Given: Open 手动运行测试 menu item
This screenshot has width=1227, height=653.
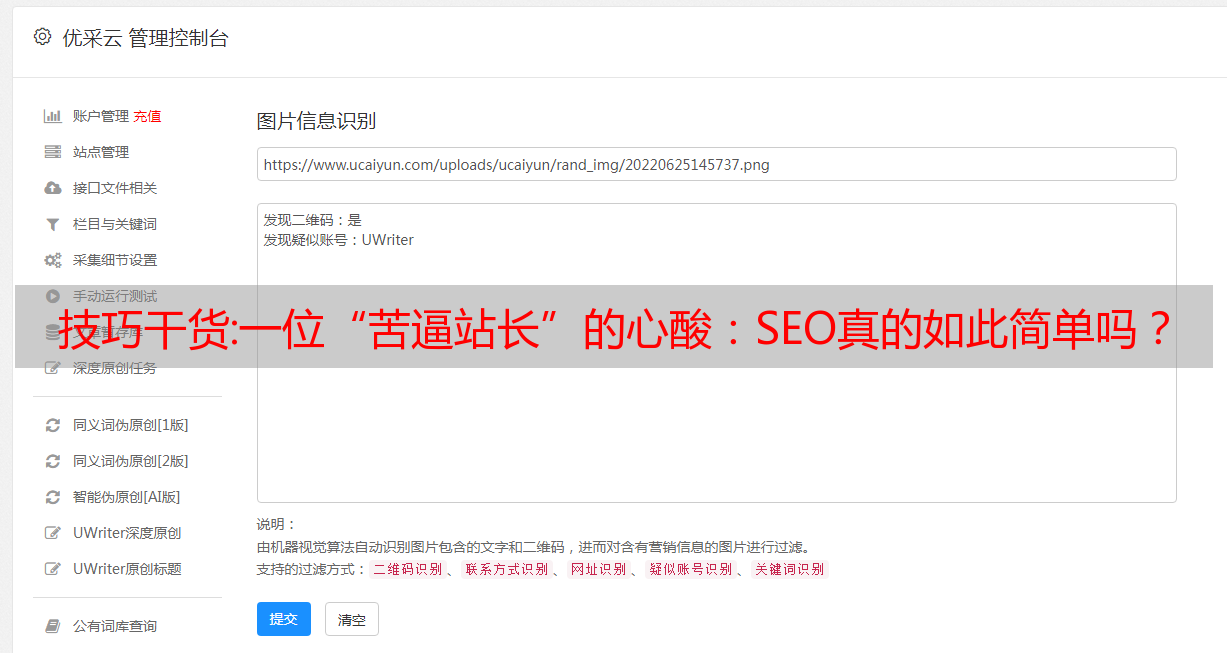Looking at the screenshot, I should click(x=115, y=296).
